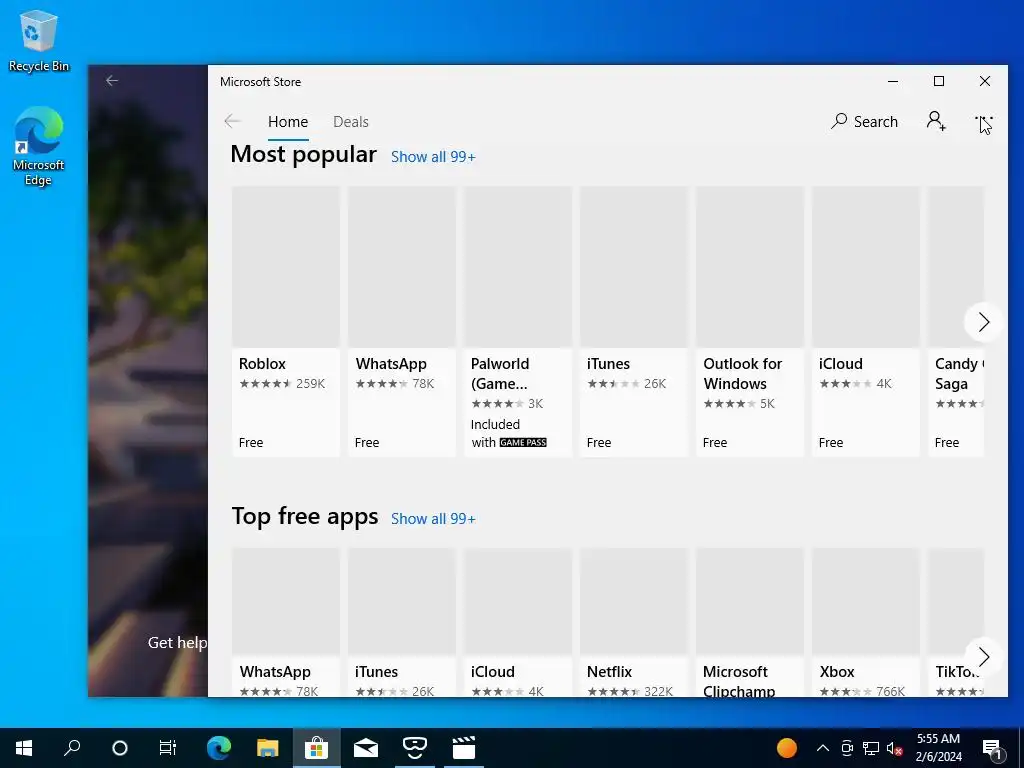Open the Netflix app thumbnail
Screen dimensions: 1024x768
click(633, 601)
